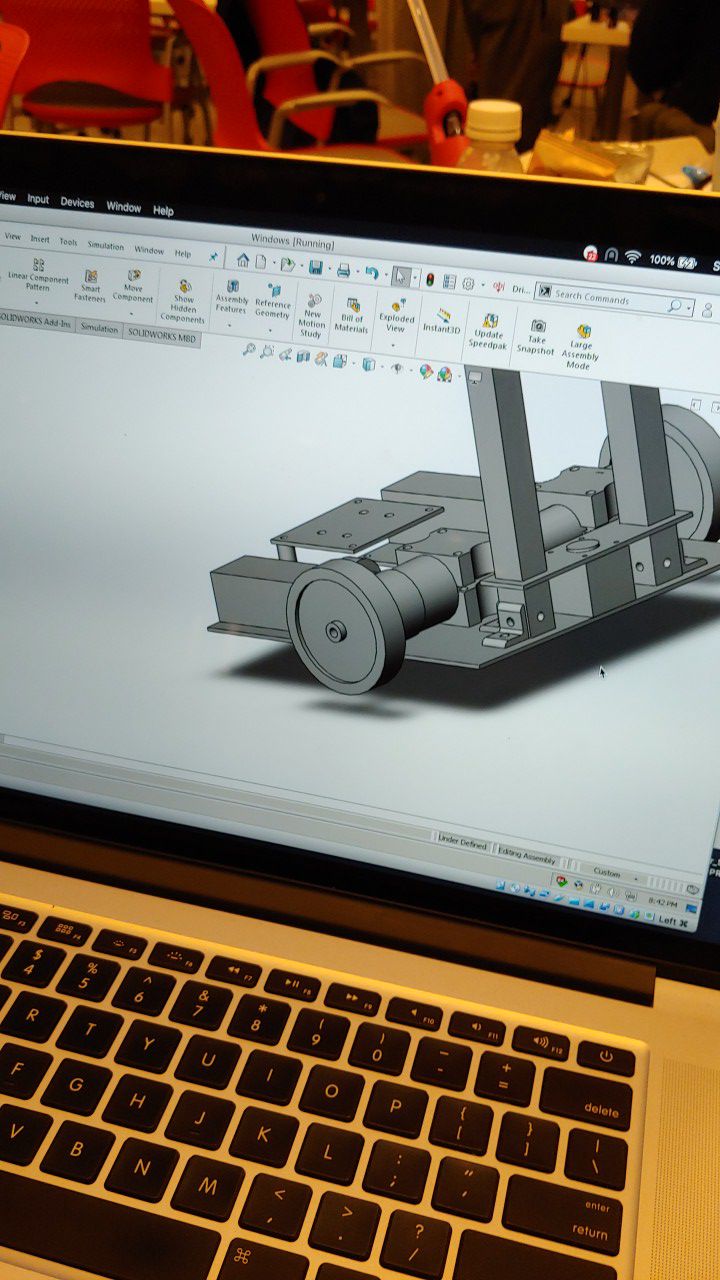Open the VM host Window menu
This screenshot has width=720, height=1280.
pos(124,206)
